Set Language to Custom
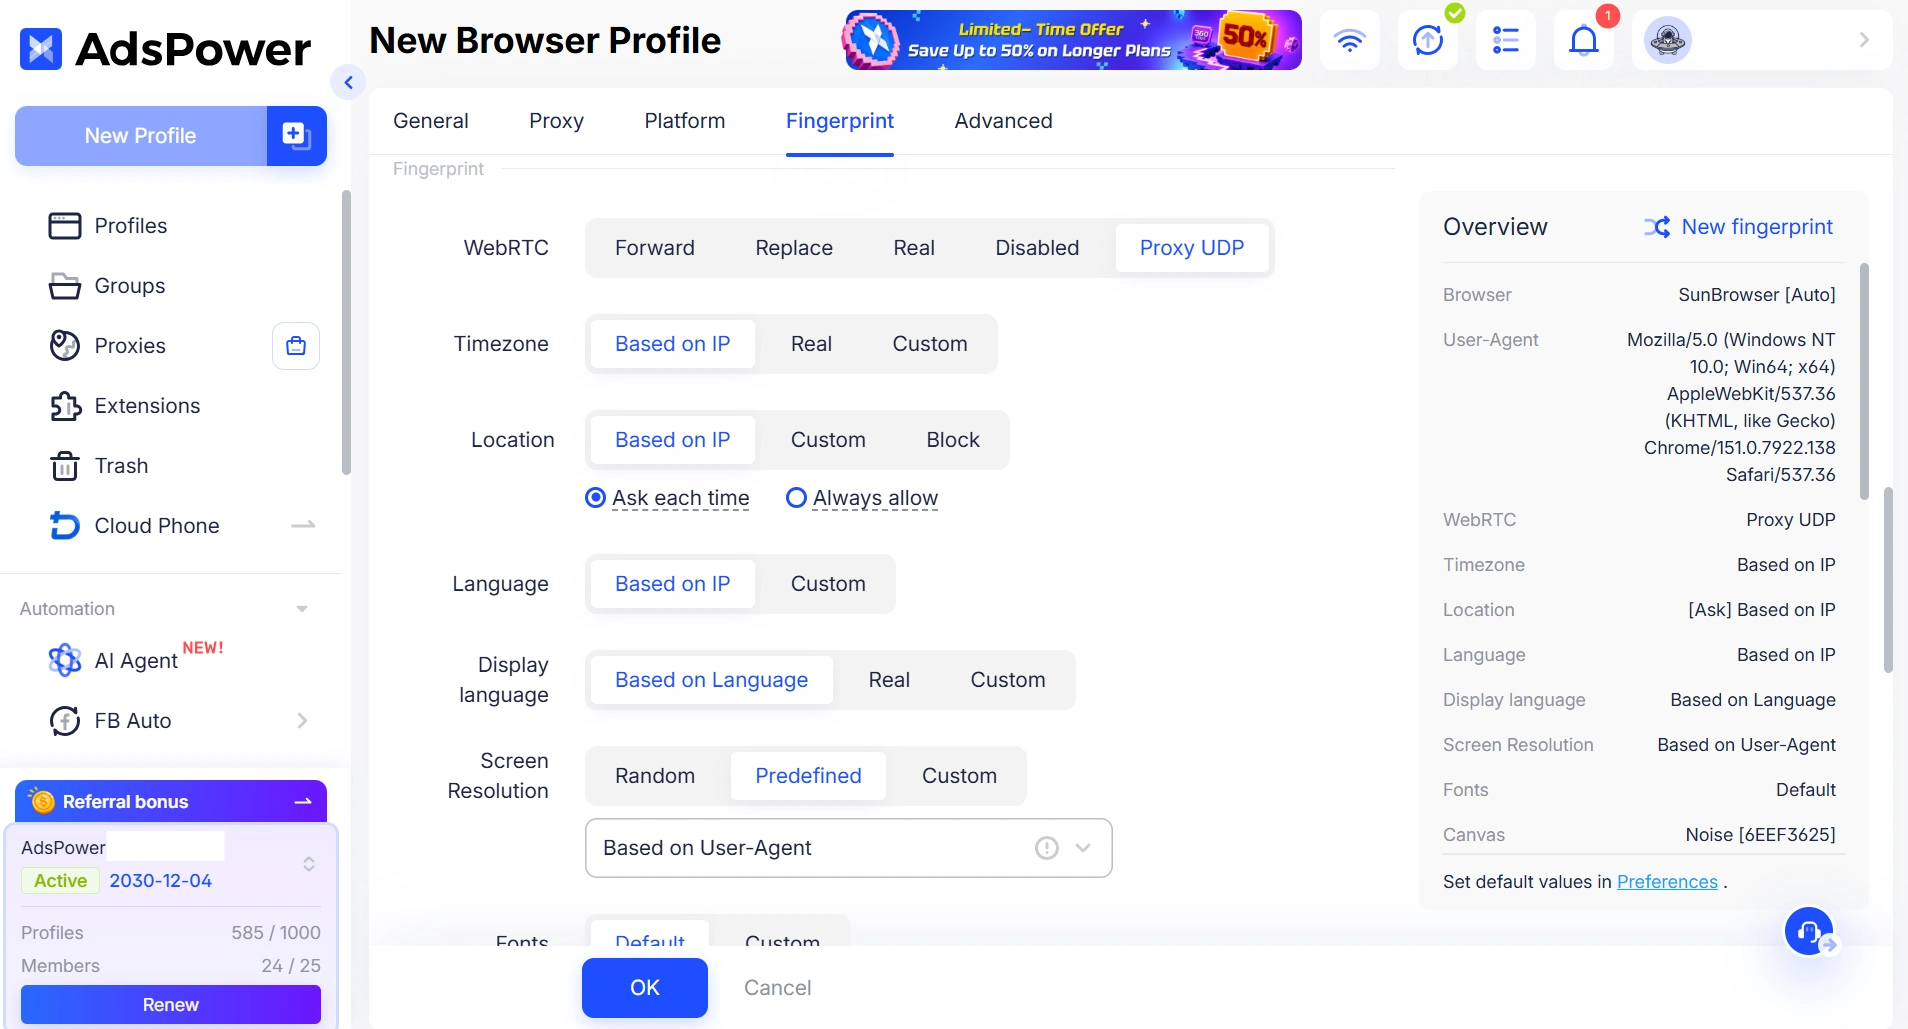Image resolution: width=1908 pixels, height=1029 pixels. click(x=828, y=584)
